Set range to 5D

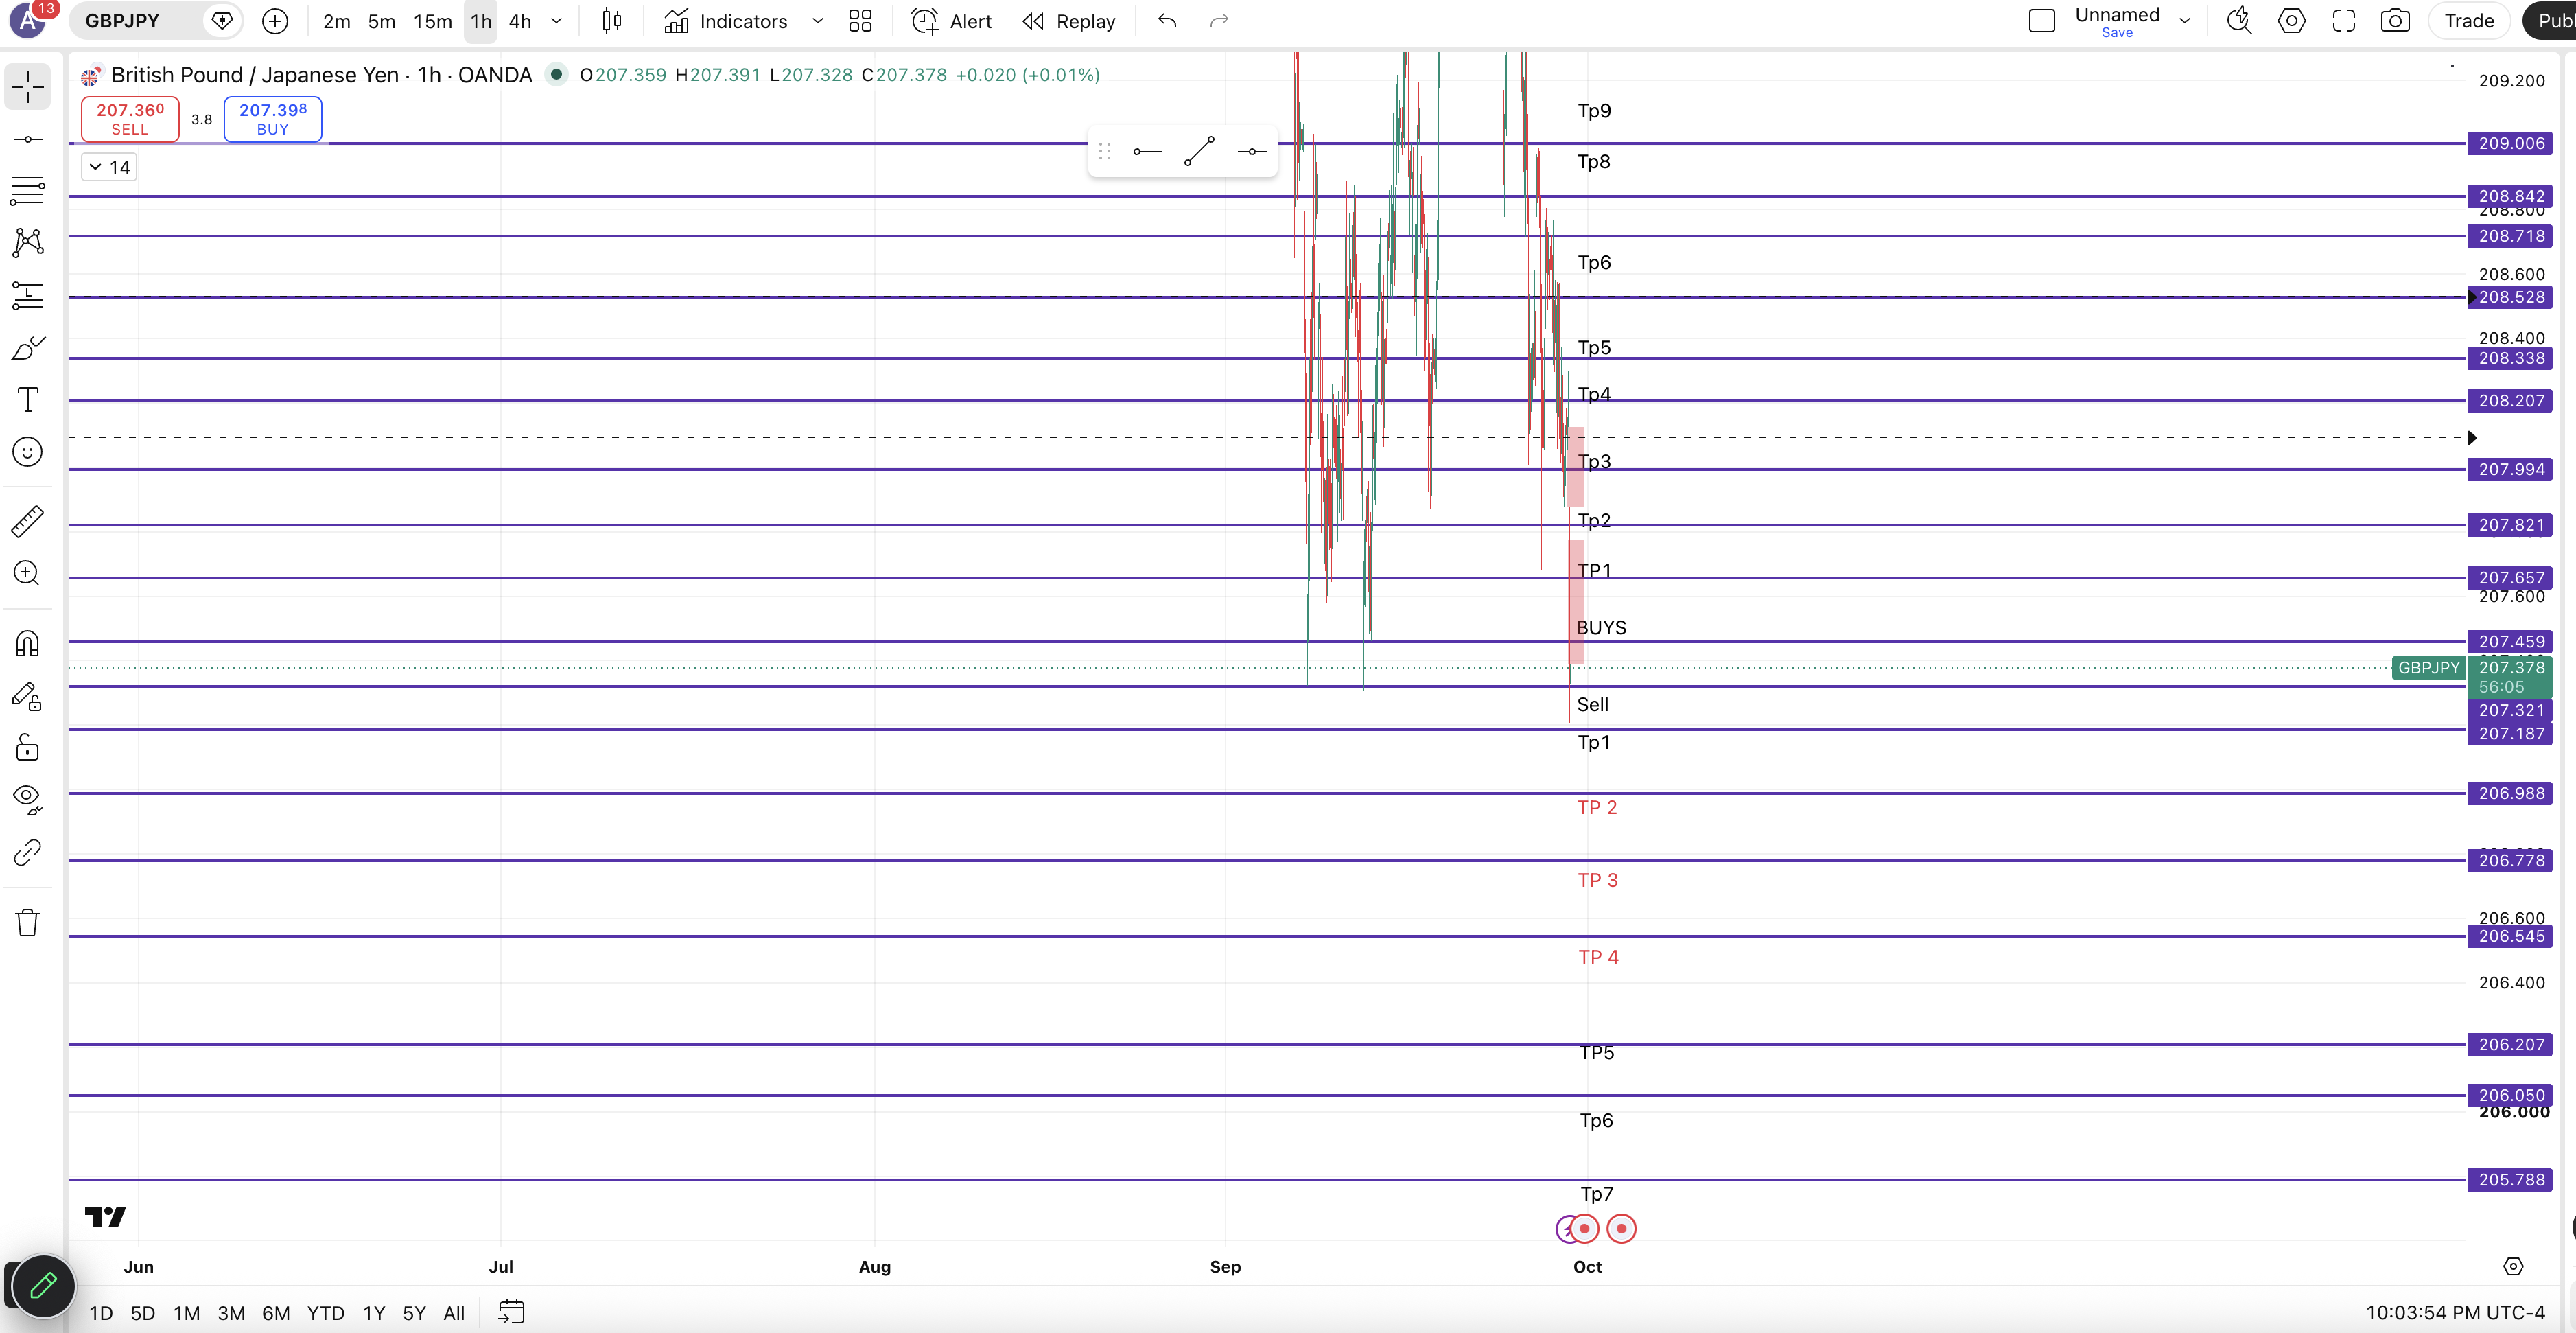143,1313
